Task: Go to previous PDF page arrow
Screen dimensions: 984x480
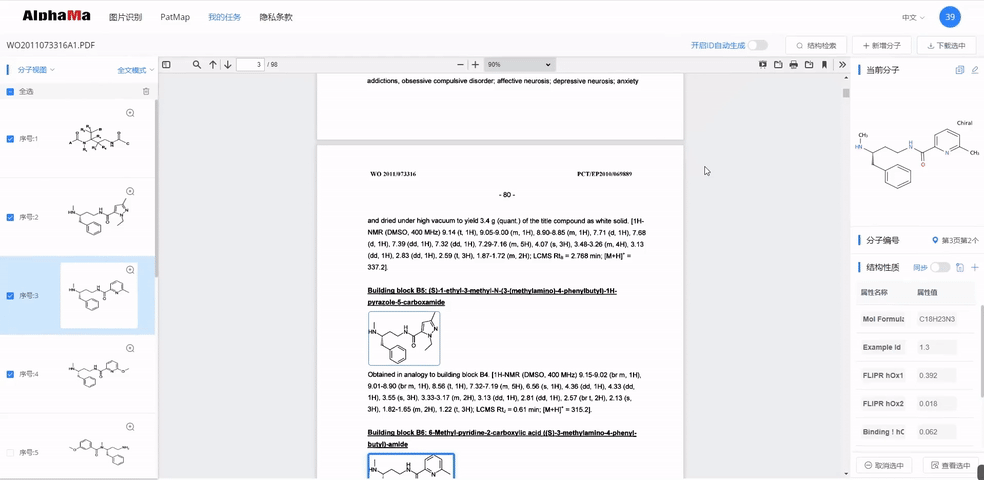Action: coord(213,65)
